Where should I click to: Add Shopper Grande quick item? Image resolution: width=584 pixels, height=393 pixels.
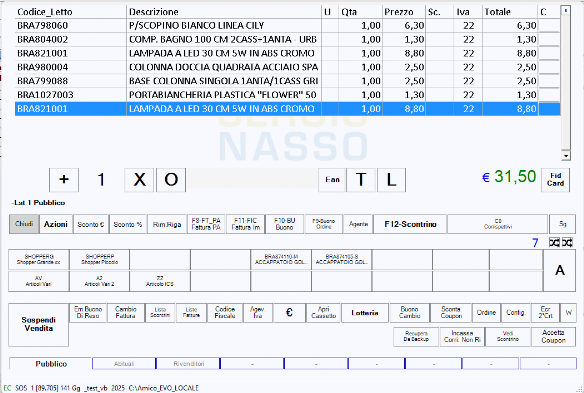(x=39, y=260)
